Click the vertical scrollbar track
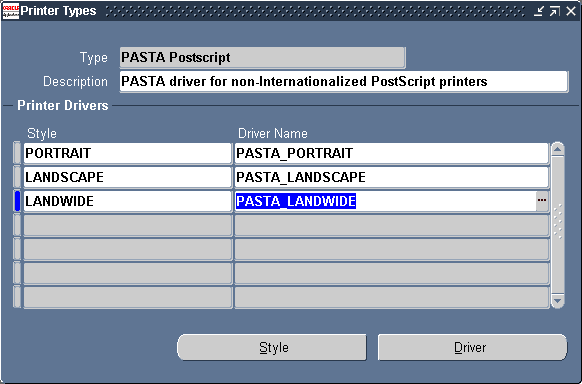The width and height of the screenshot is (582, 384). coord(558,225)
